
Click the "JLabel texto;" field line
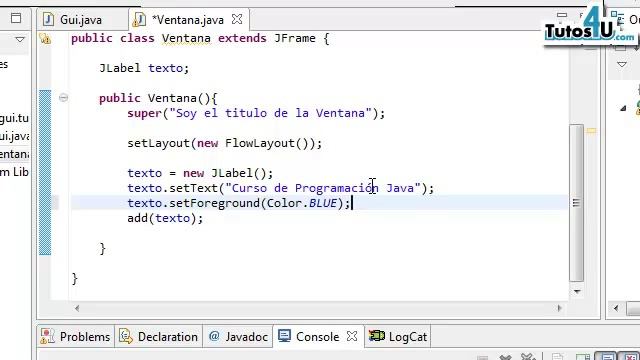pyautogui.click(x=144, y=68)
